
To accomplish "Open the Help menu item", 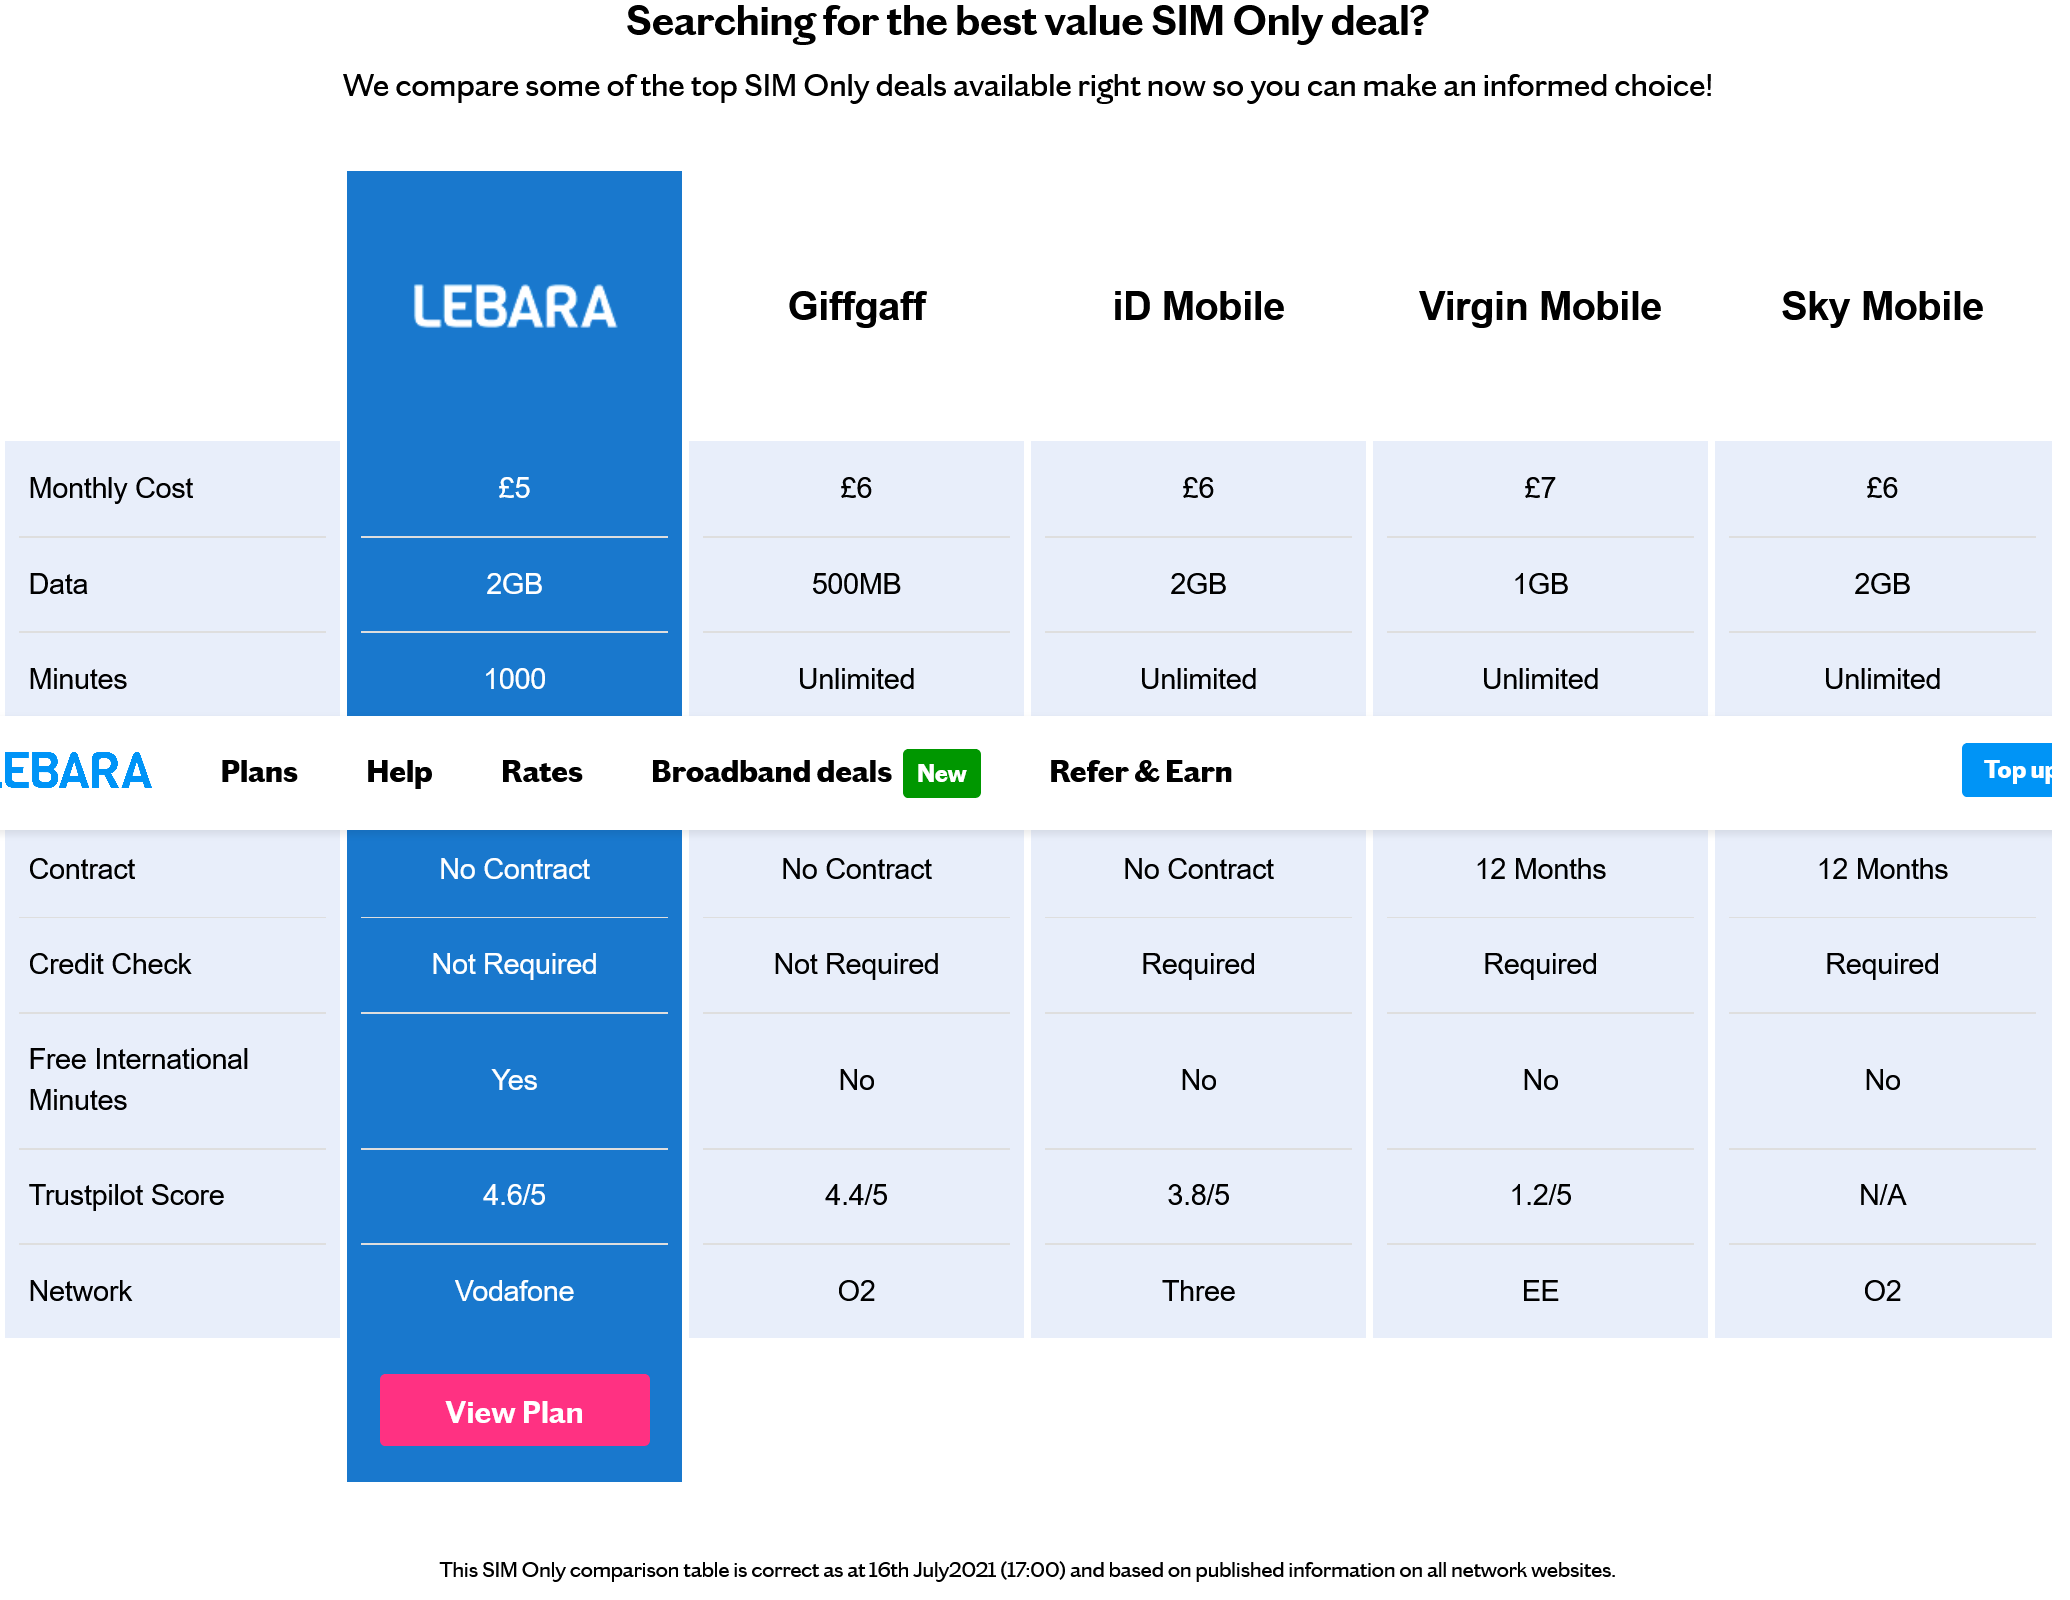I will point(399,771).
